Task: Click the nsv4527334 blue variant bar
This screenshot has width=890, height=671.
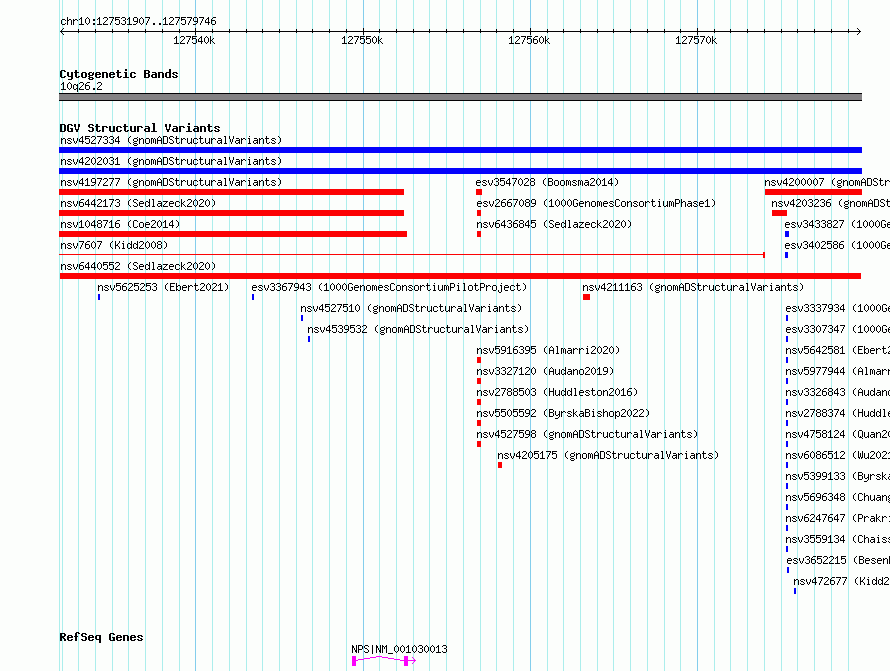Action: tap(460, 150)
